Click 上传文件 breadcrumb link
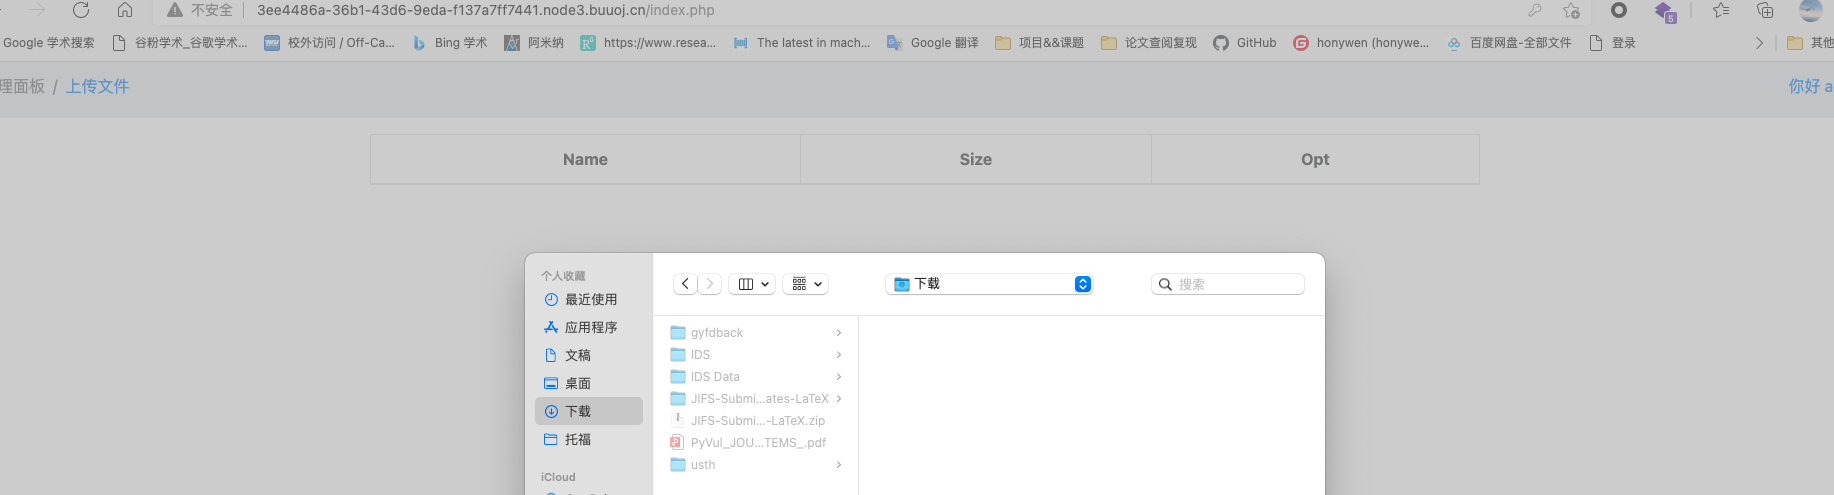This screenshot has height=495, width=1834. pos(97,86)
